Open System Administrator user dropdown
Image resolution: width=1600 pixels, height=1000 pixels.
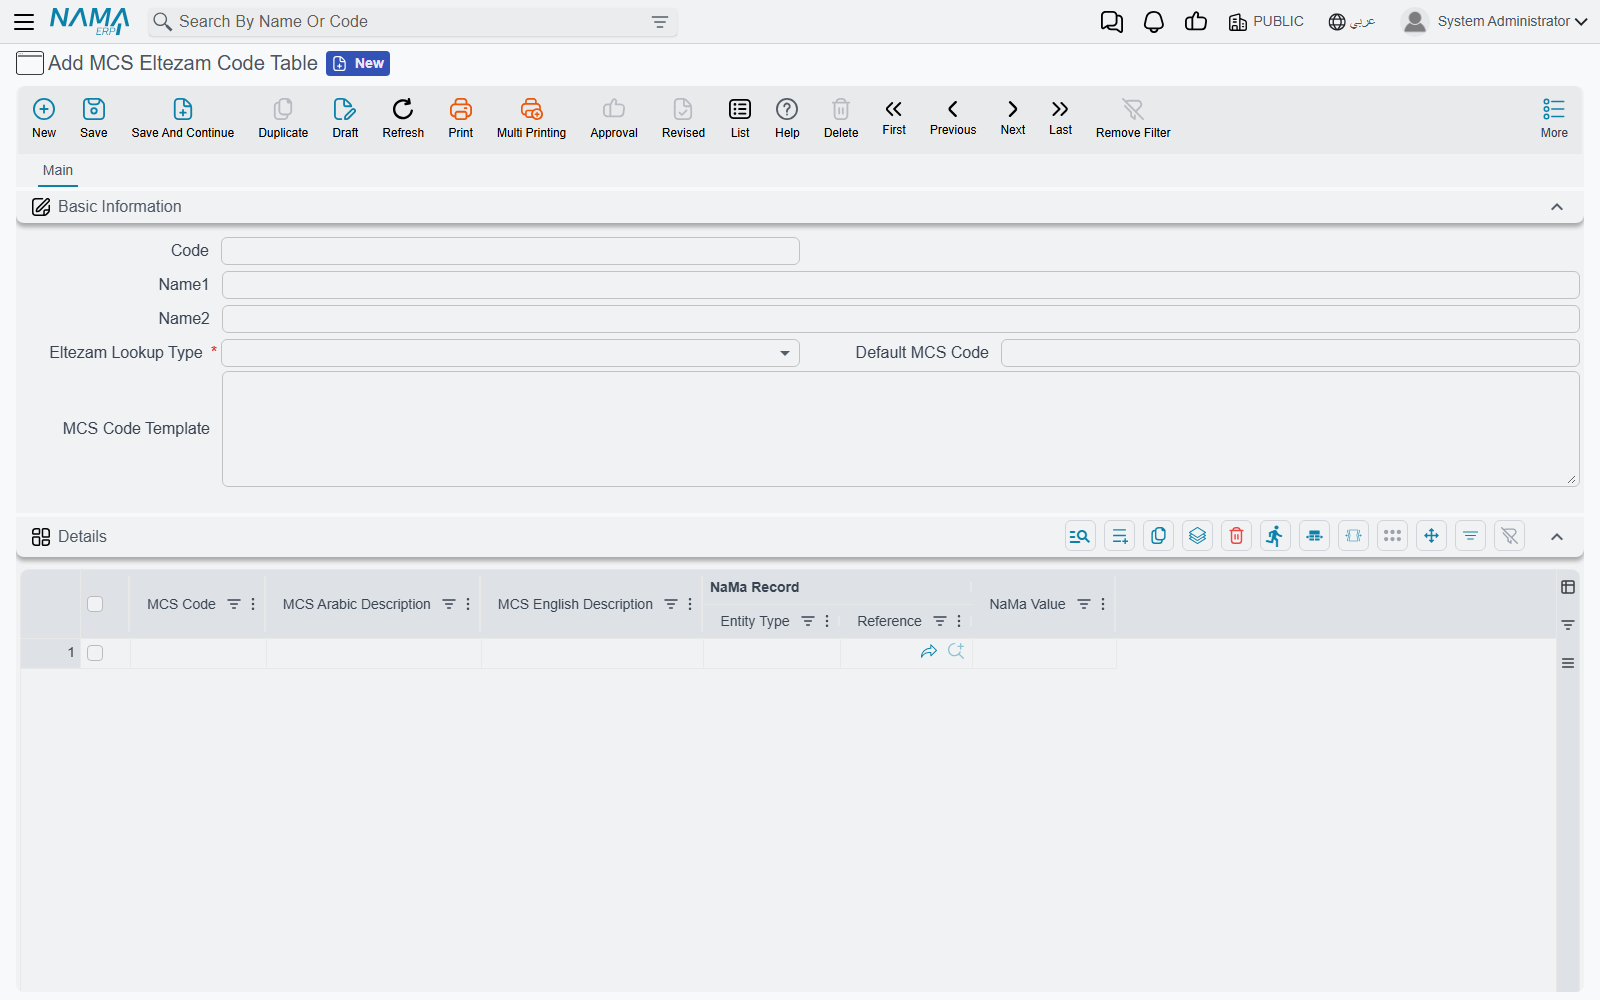(1495, 21)
